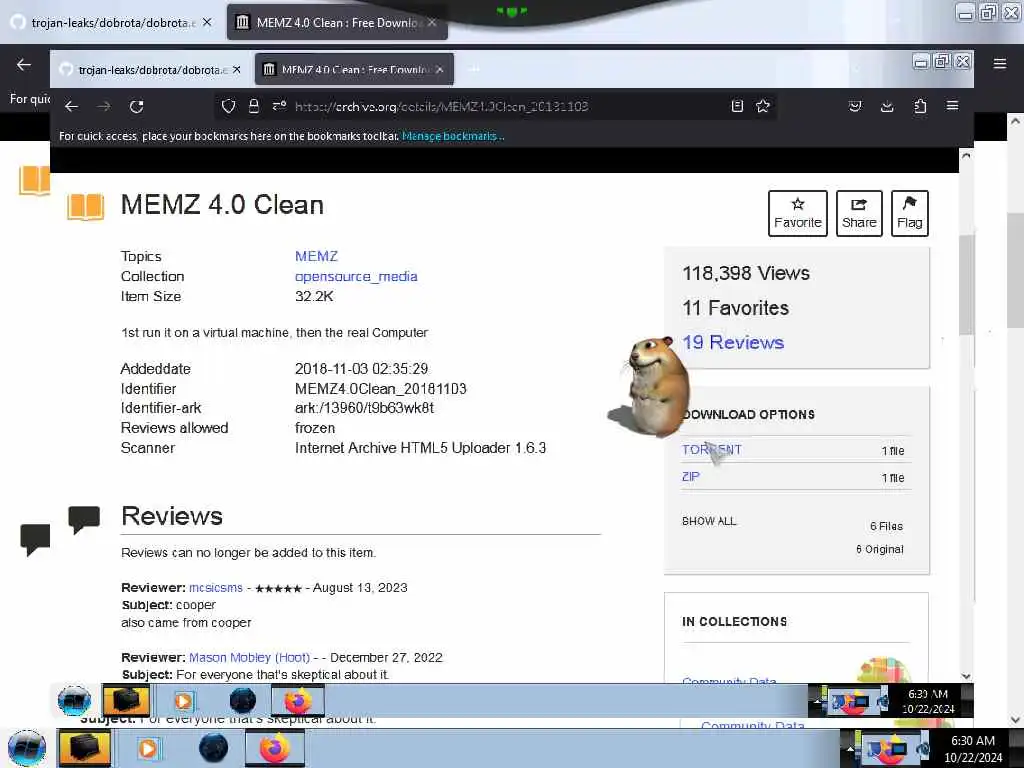Flag this item with Flag button

click(x=909, y=214)
